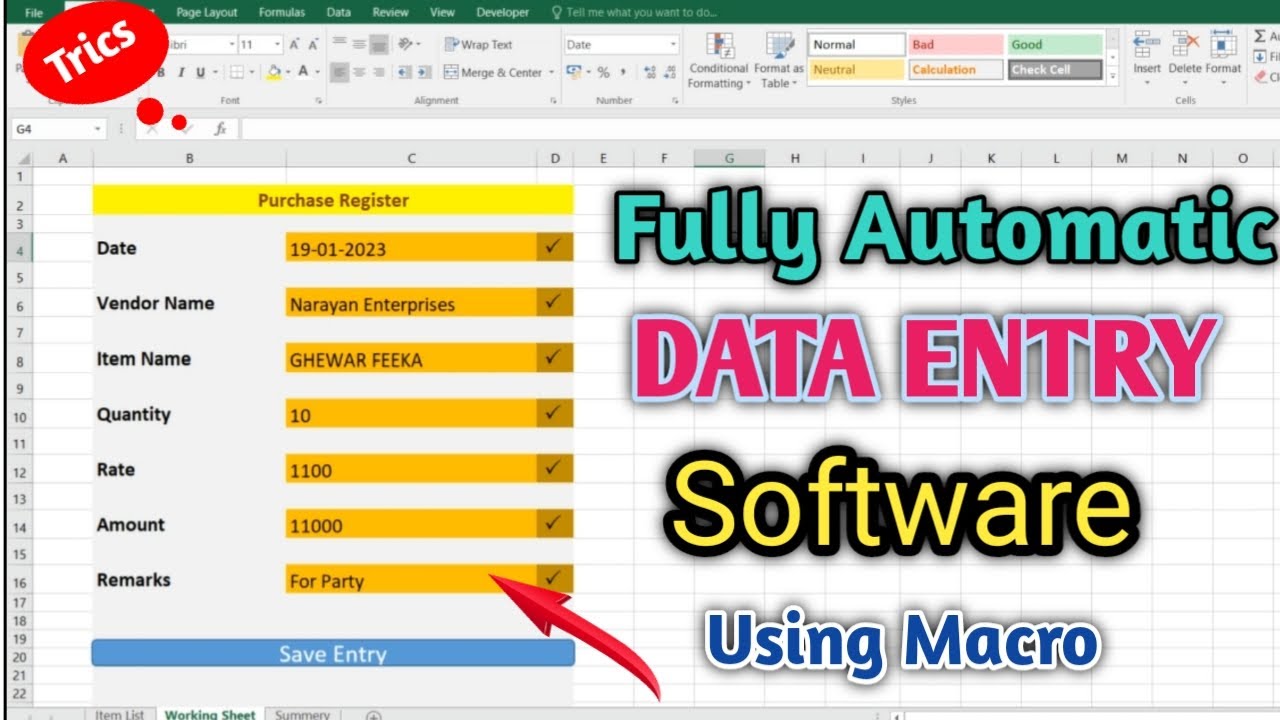This screenshot has height=720, width=1280.
Task: Toggle Wrap Text
Action: (x=479, y=44)
